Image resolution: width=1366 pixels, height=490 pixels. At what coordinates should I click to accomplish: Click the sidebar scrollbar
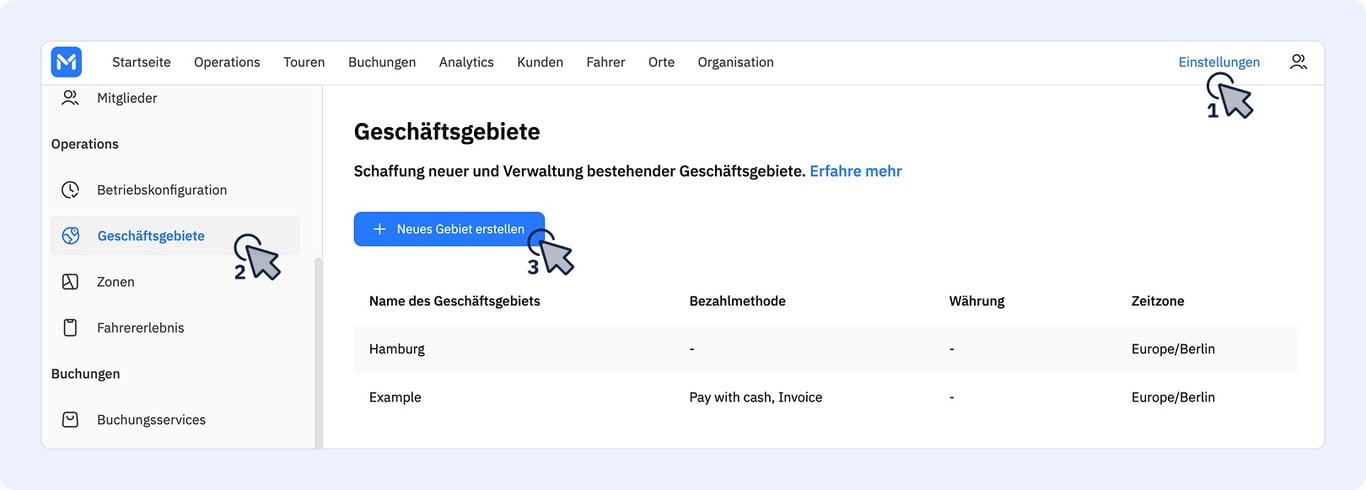click(319, 352)
